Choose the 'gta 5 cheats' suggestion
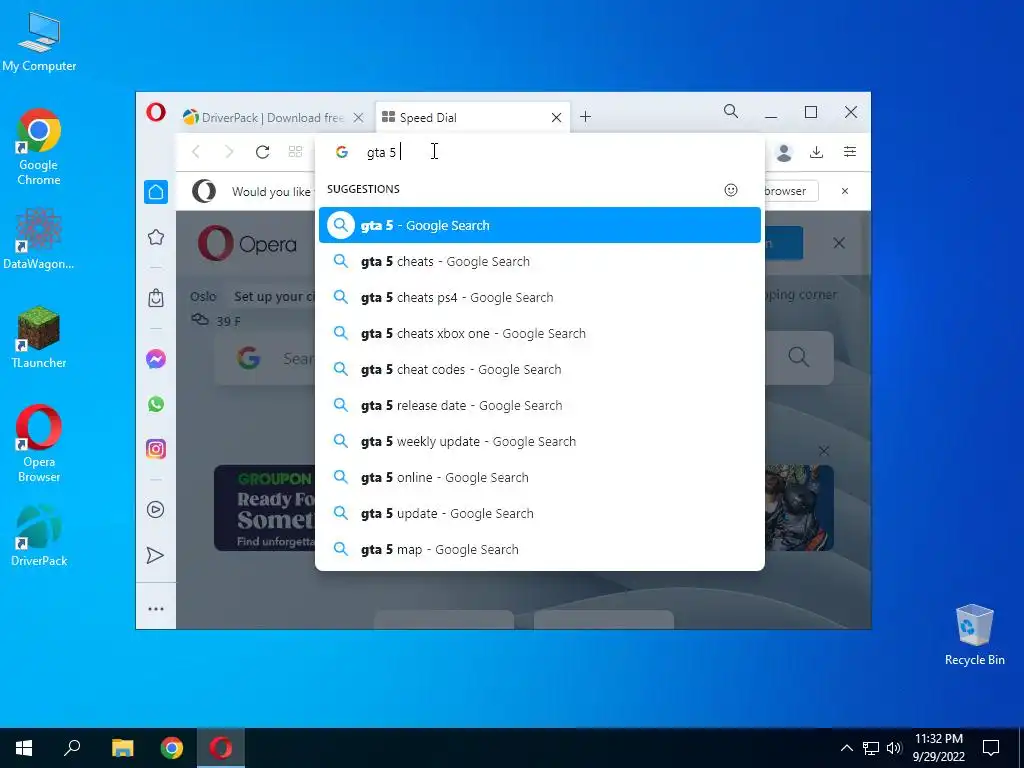Viewport: 1024px width, 768px height. tap(539, 261)
